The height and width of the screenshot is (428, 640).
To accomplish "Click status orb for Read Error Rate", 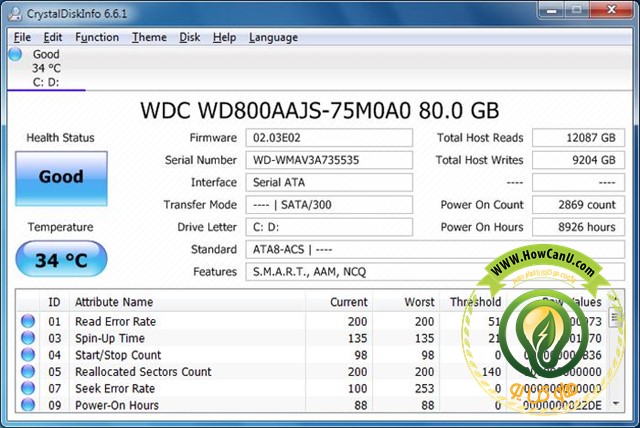I will [28, 321].
